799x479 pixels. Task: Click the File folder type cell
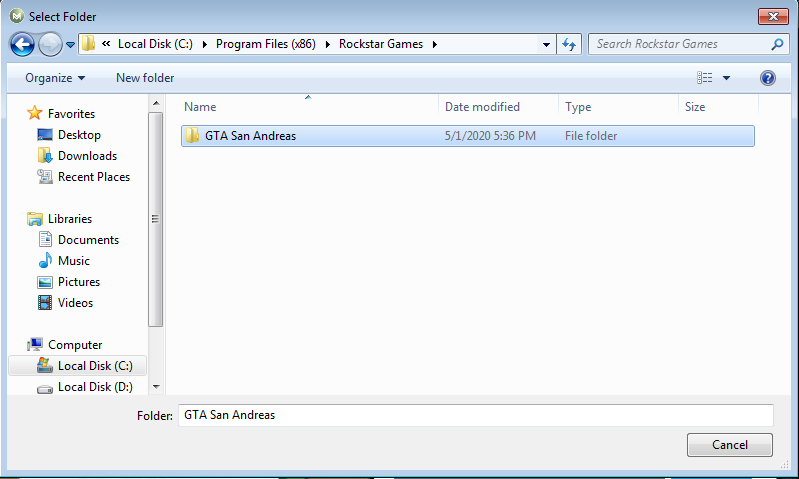point(591,136)
